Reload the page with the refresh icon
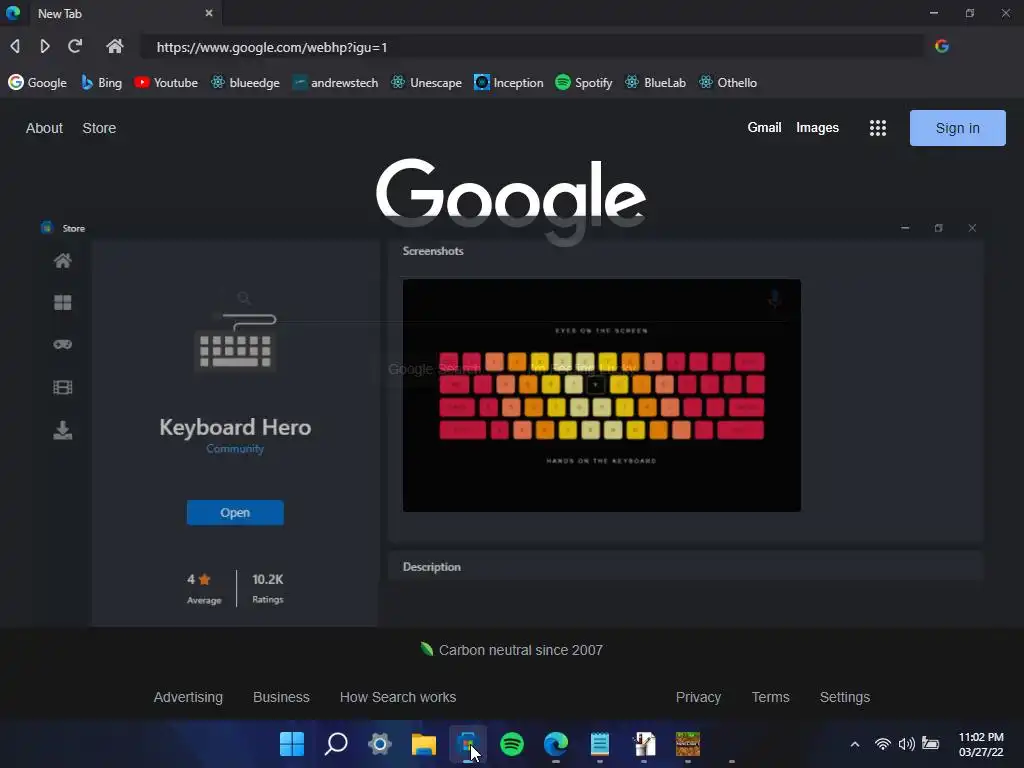1024x768 pixels. pos(75,46)
